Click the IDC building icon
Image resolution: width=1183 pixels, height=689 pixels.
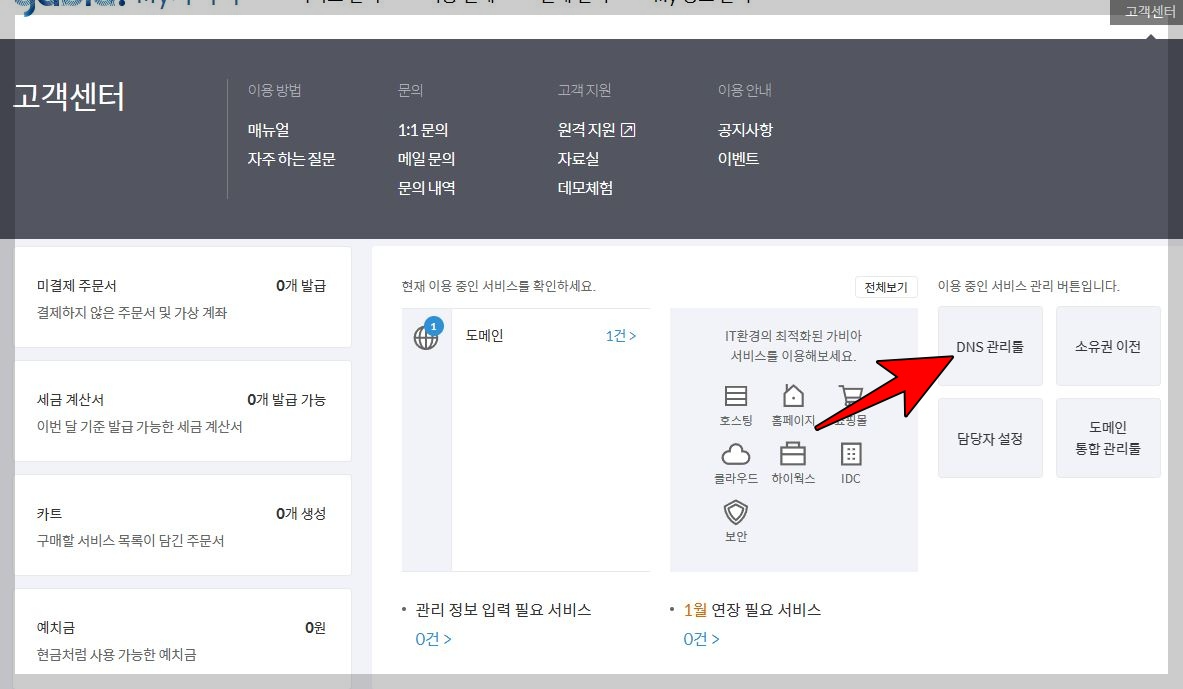[x=849, y=457]
